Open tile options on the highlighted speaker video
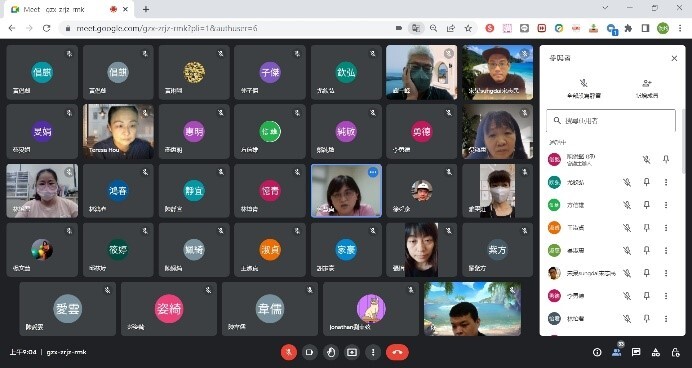The height and width of the screenshot is (368, 692). [373, 173]
